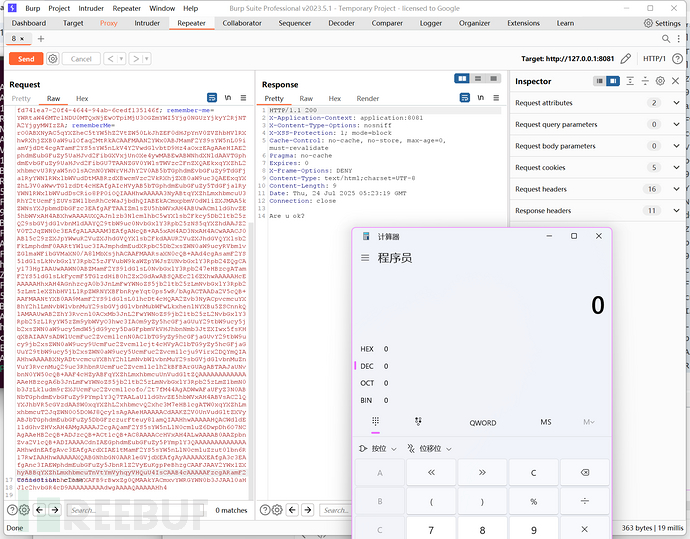This screenshot has height=539, width=690.
Task: Select the calculator full keypad icon
Action: tap(376, 422)
